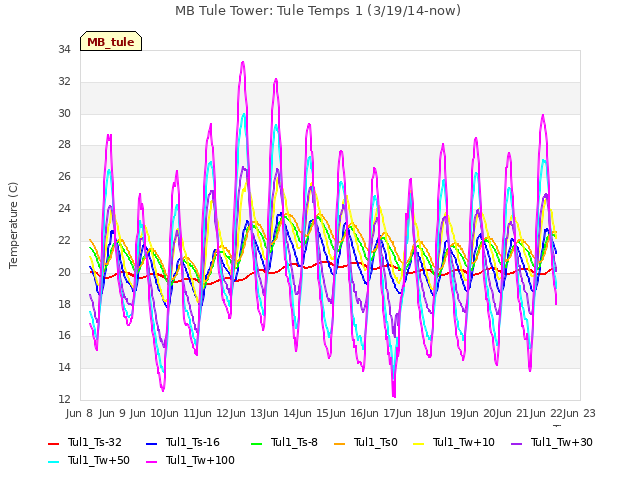Click the 28 y-axis tick label

pos(64,144)
